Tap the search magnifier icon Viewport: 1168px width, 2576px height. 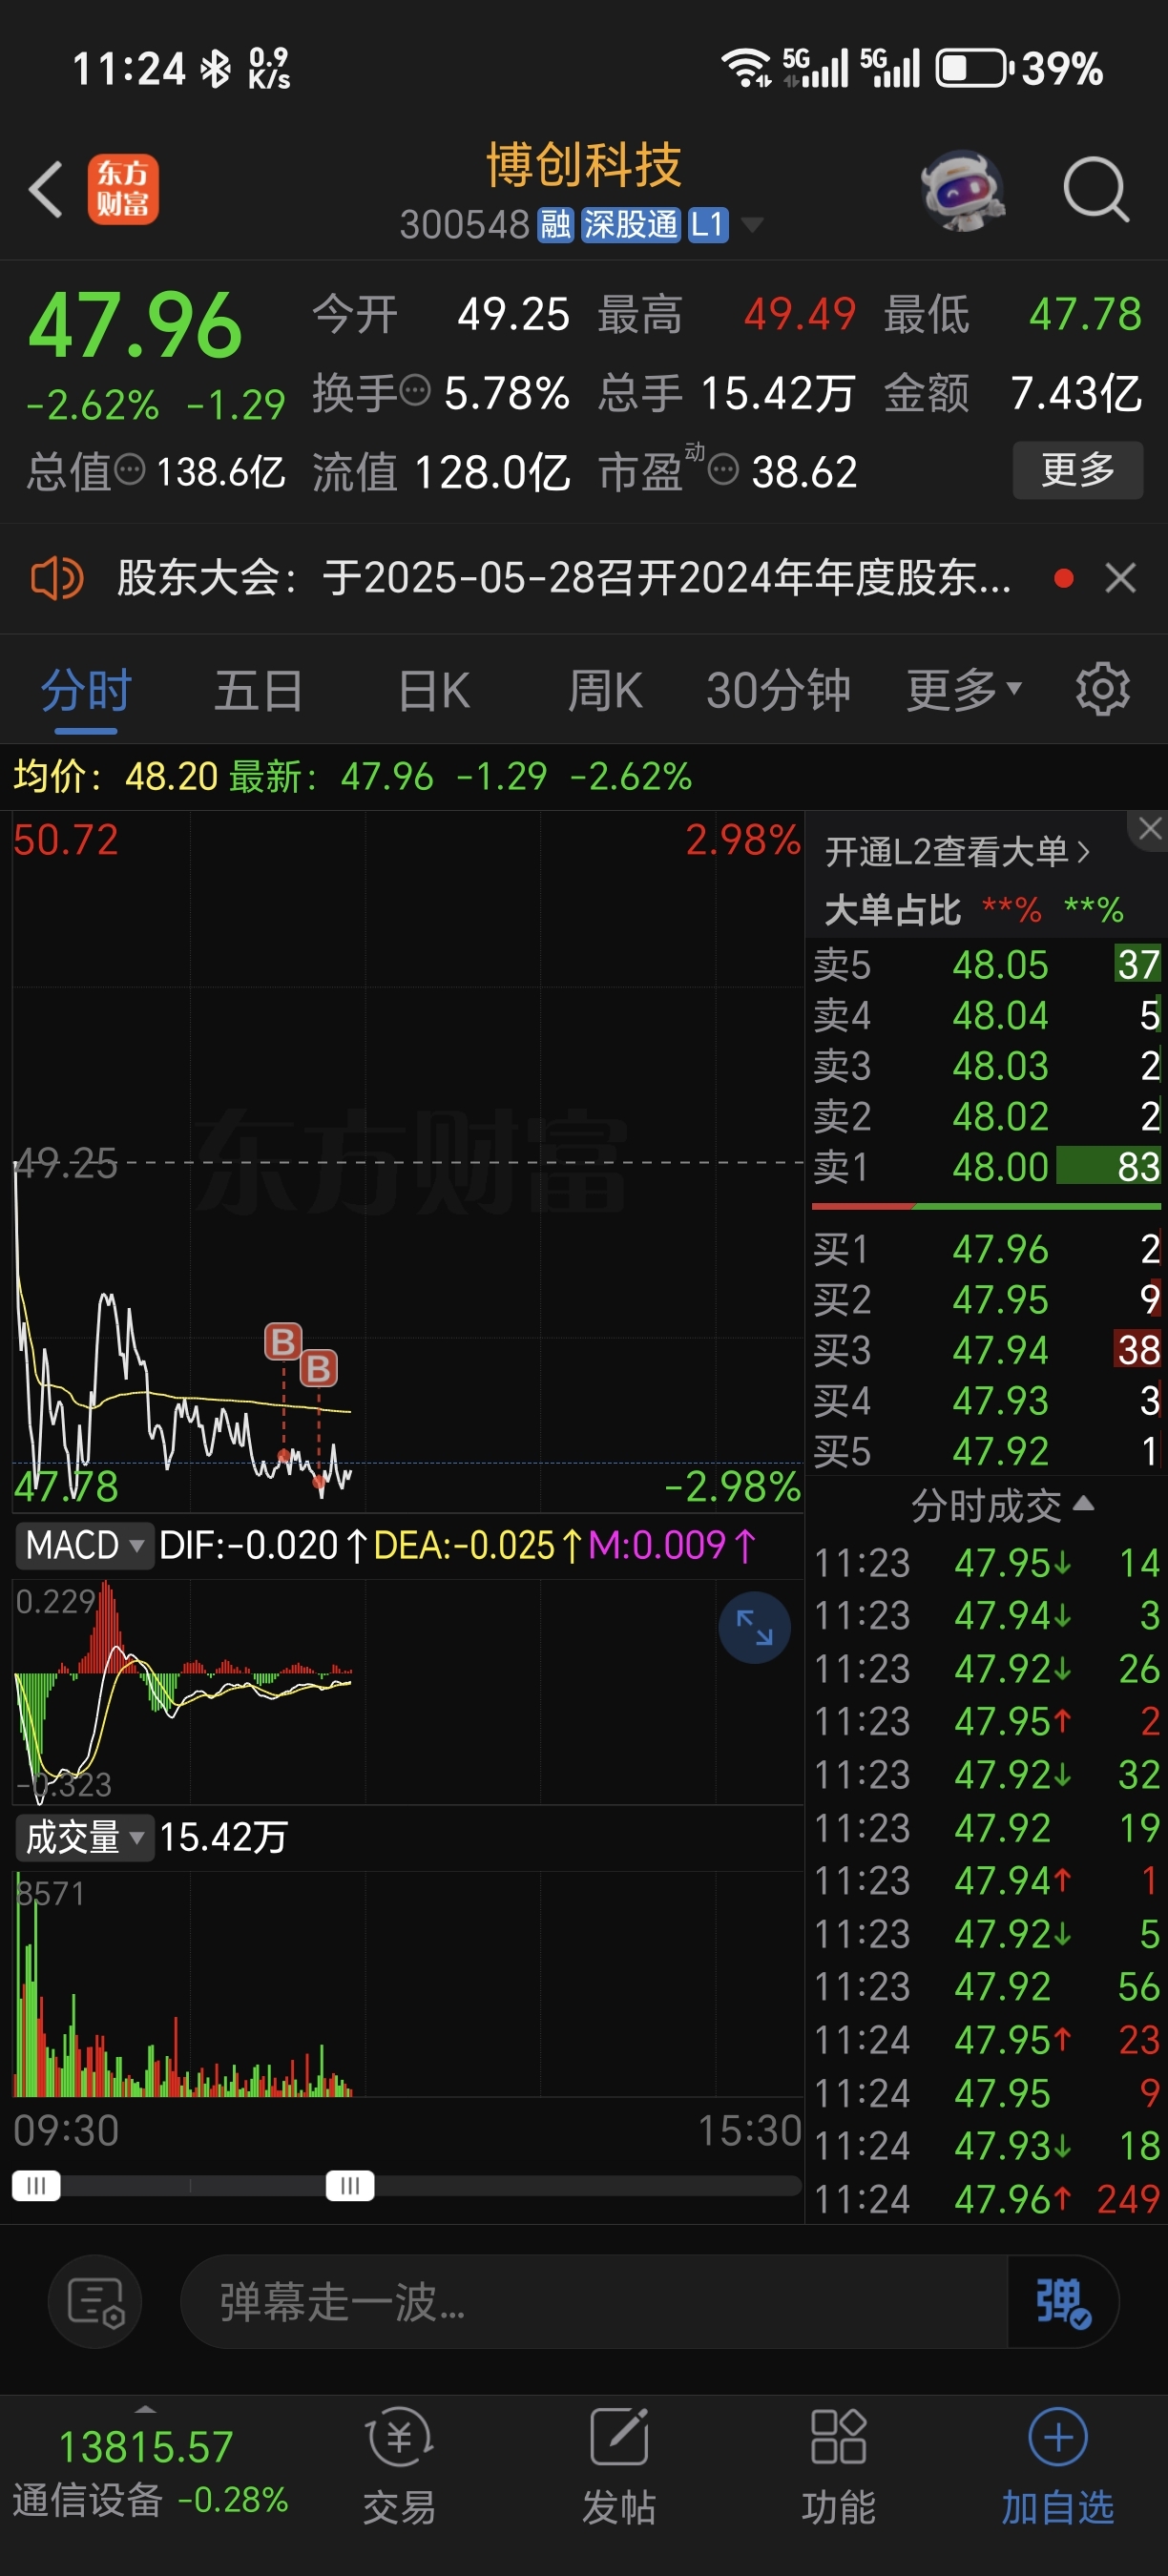coord(1096,189)
